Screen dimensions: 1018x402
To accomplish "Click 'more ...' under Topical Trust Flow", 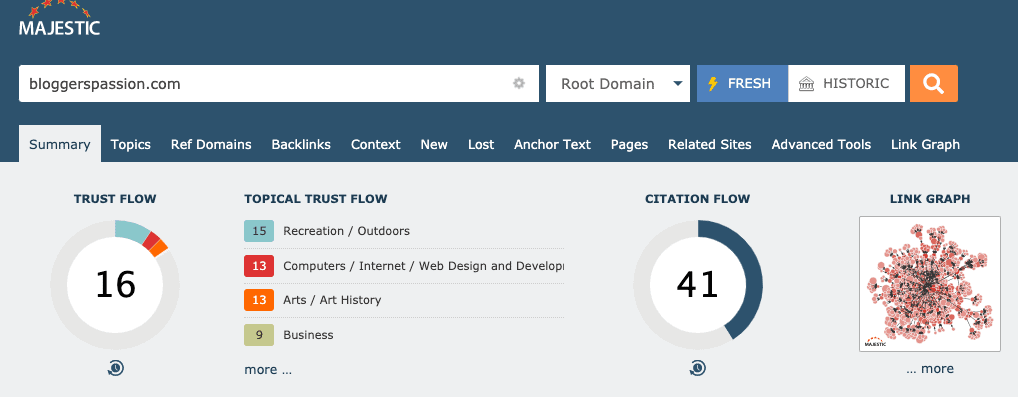I will coord(268,370).
